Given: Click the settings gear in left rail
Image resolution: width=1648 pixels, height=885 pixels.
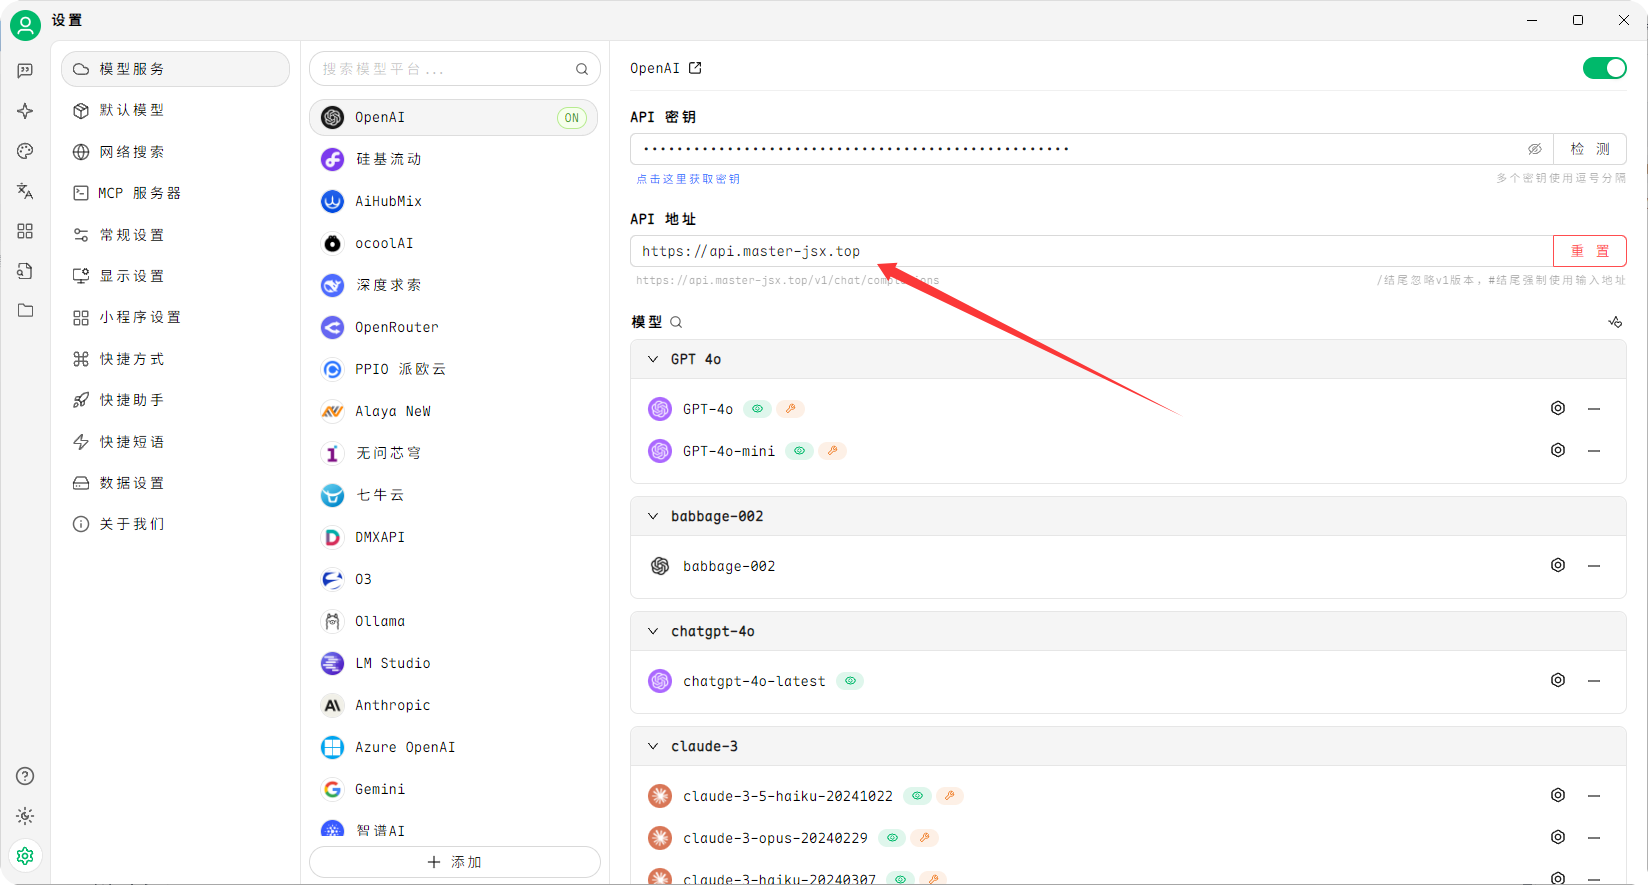Looking at the screenshot, I should 25,856.
